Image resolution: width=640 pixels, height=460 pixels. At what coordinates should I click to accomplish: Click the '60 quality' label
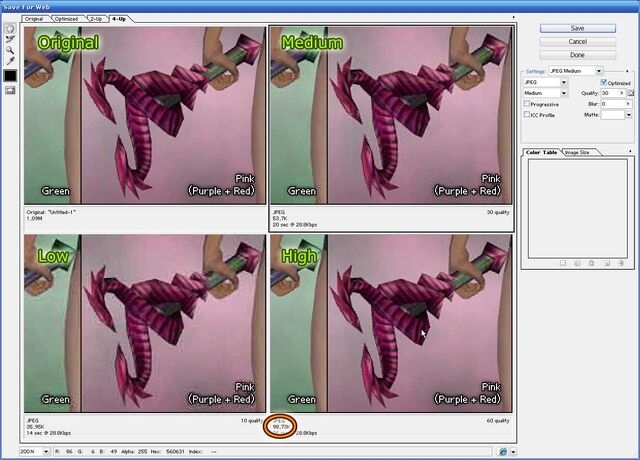498,420
